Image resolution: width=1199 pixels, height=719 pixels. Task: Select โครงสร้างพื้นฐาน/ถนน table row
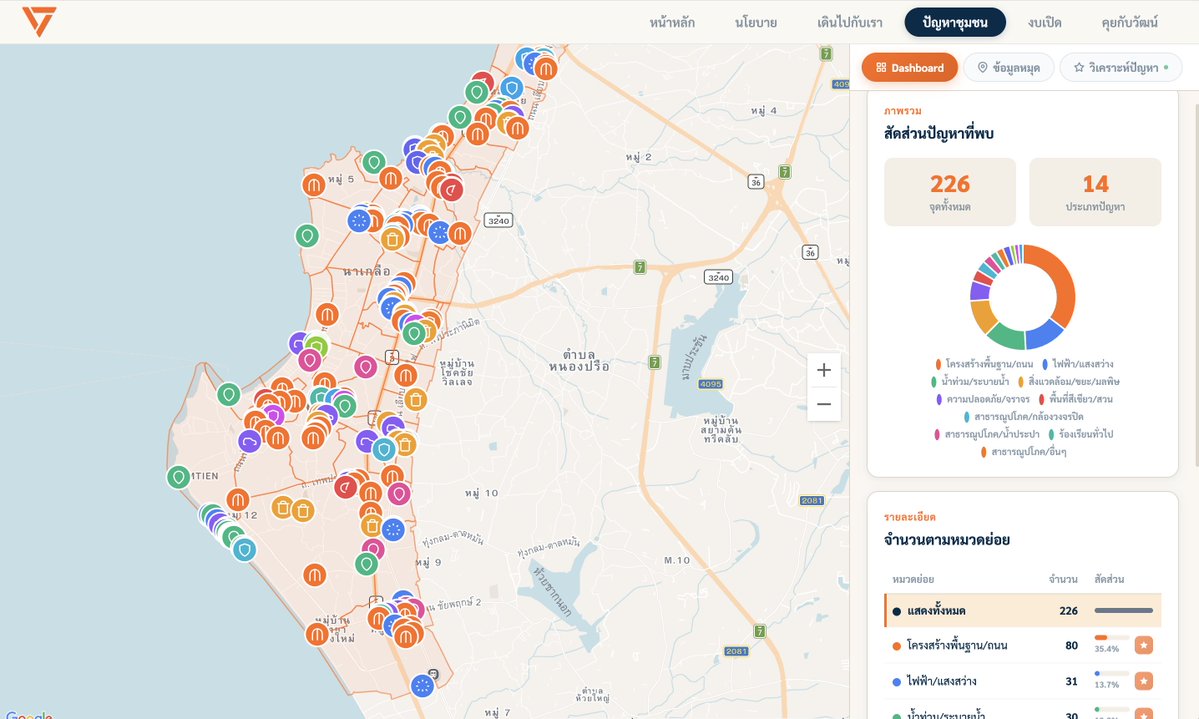click(x=1022, y=646)
